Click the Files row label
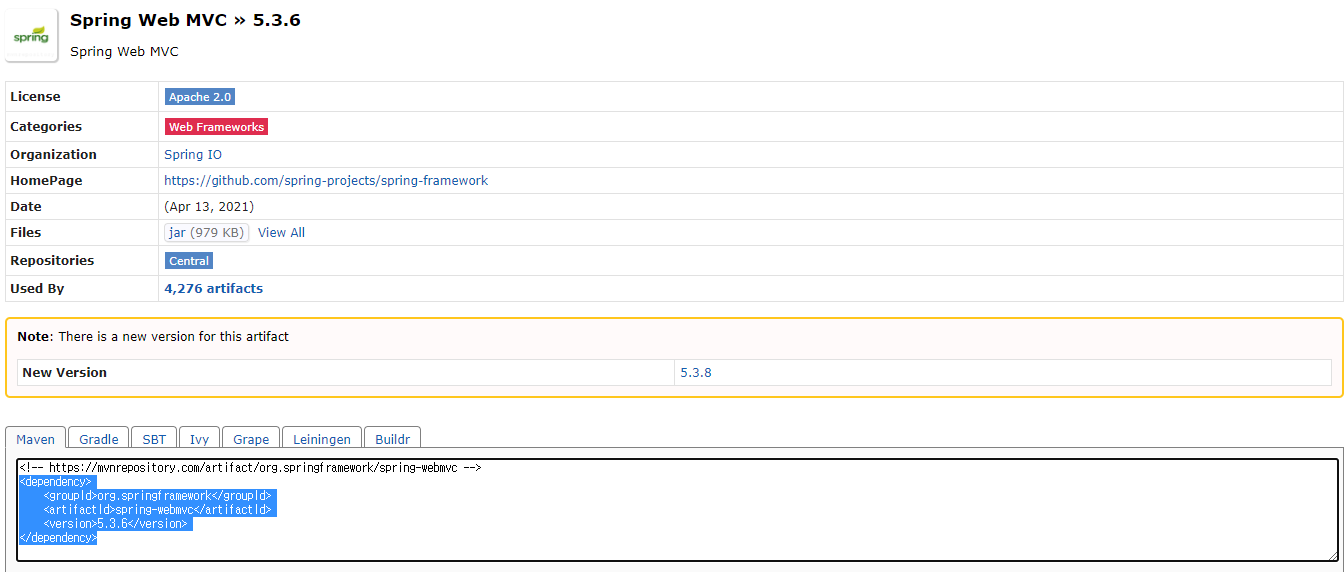Viewport: 1344px width, 572px height. (26, 232)
